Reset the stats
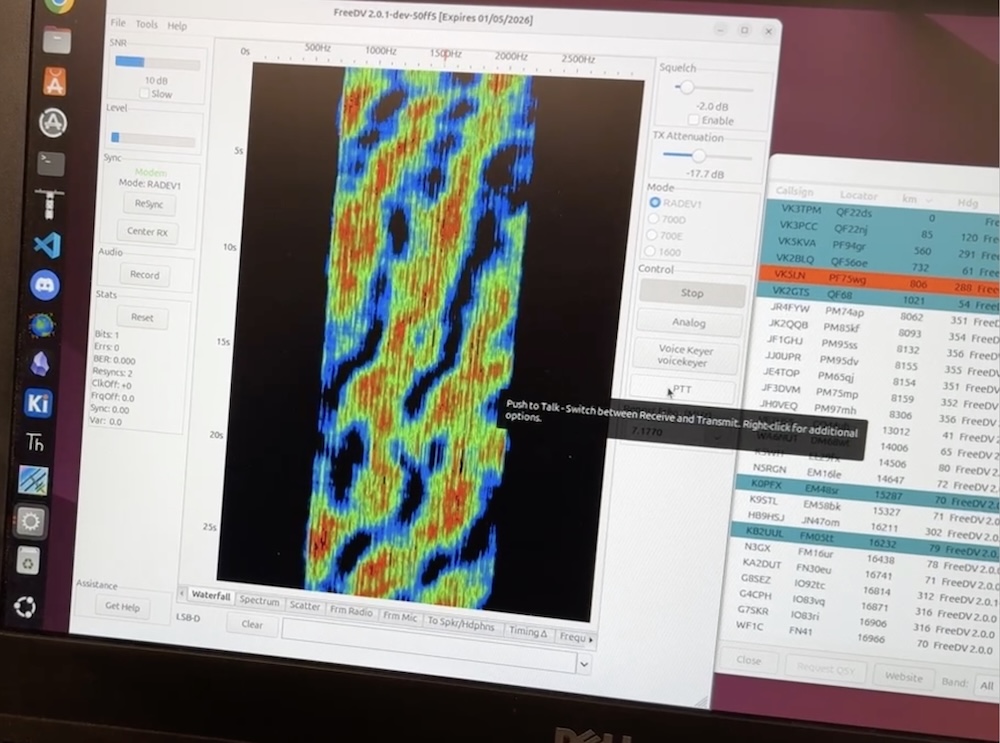The height and width of the screenshot is (743, 1000). tap(142, 318)
